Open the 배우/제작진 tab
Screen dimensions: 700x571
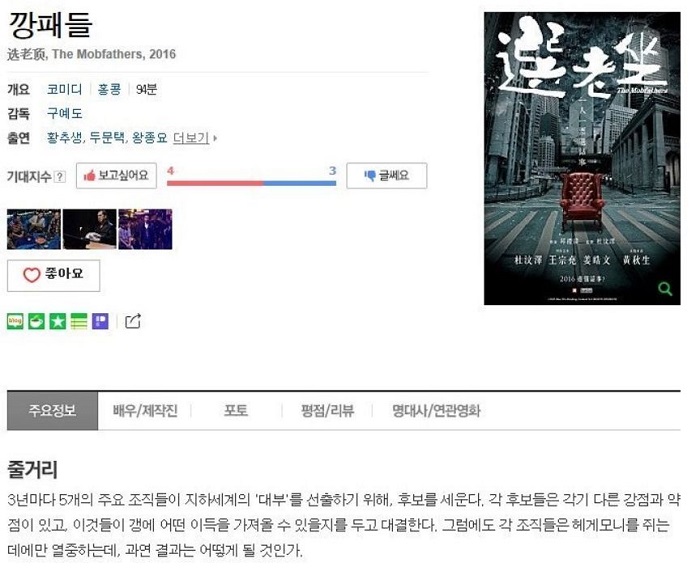tap(145, 411)
